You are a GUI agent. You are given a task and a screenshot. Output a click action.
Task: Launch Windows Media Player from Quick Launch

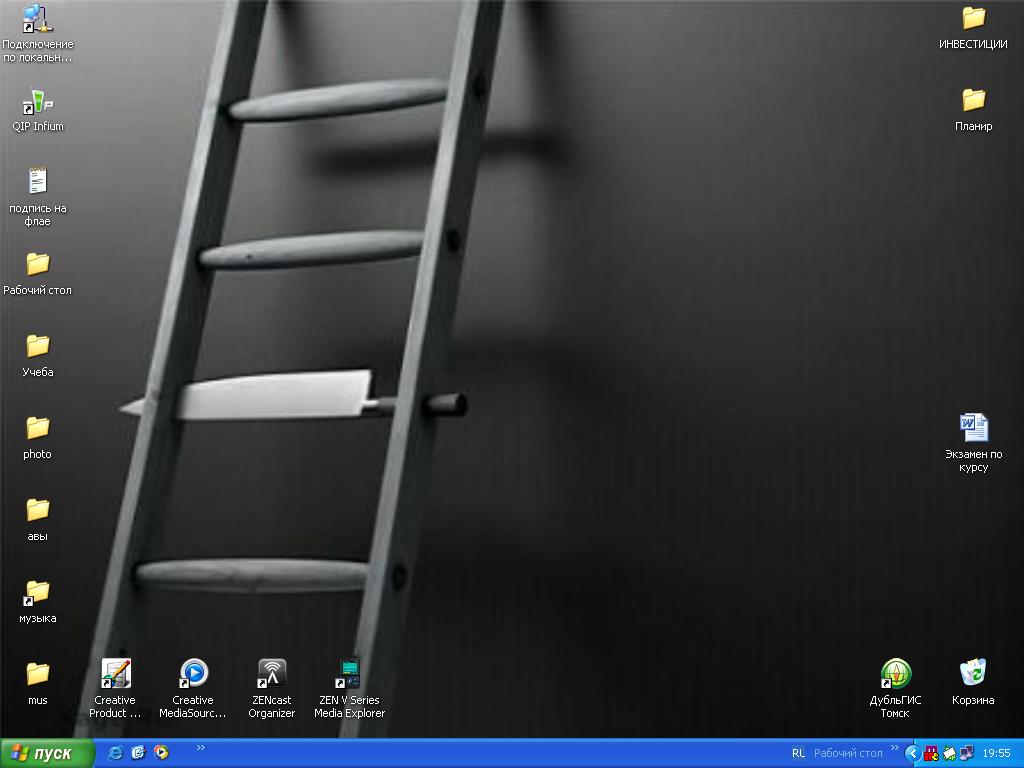pyautogui.click(x=161, y=753)
